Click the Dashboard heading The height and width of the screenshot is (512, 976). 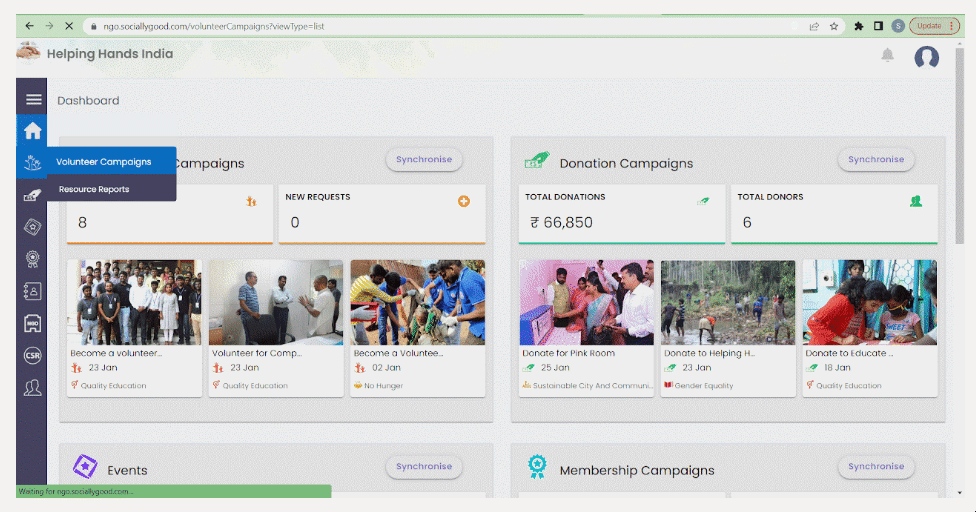tap(88, 100)
